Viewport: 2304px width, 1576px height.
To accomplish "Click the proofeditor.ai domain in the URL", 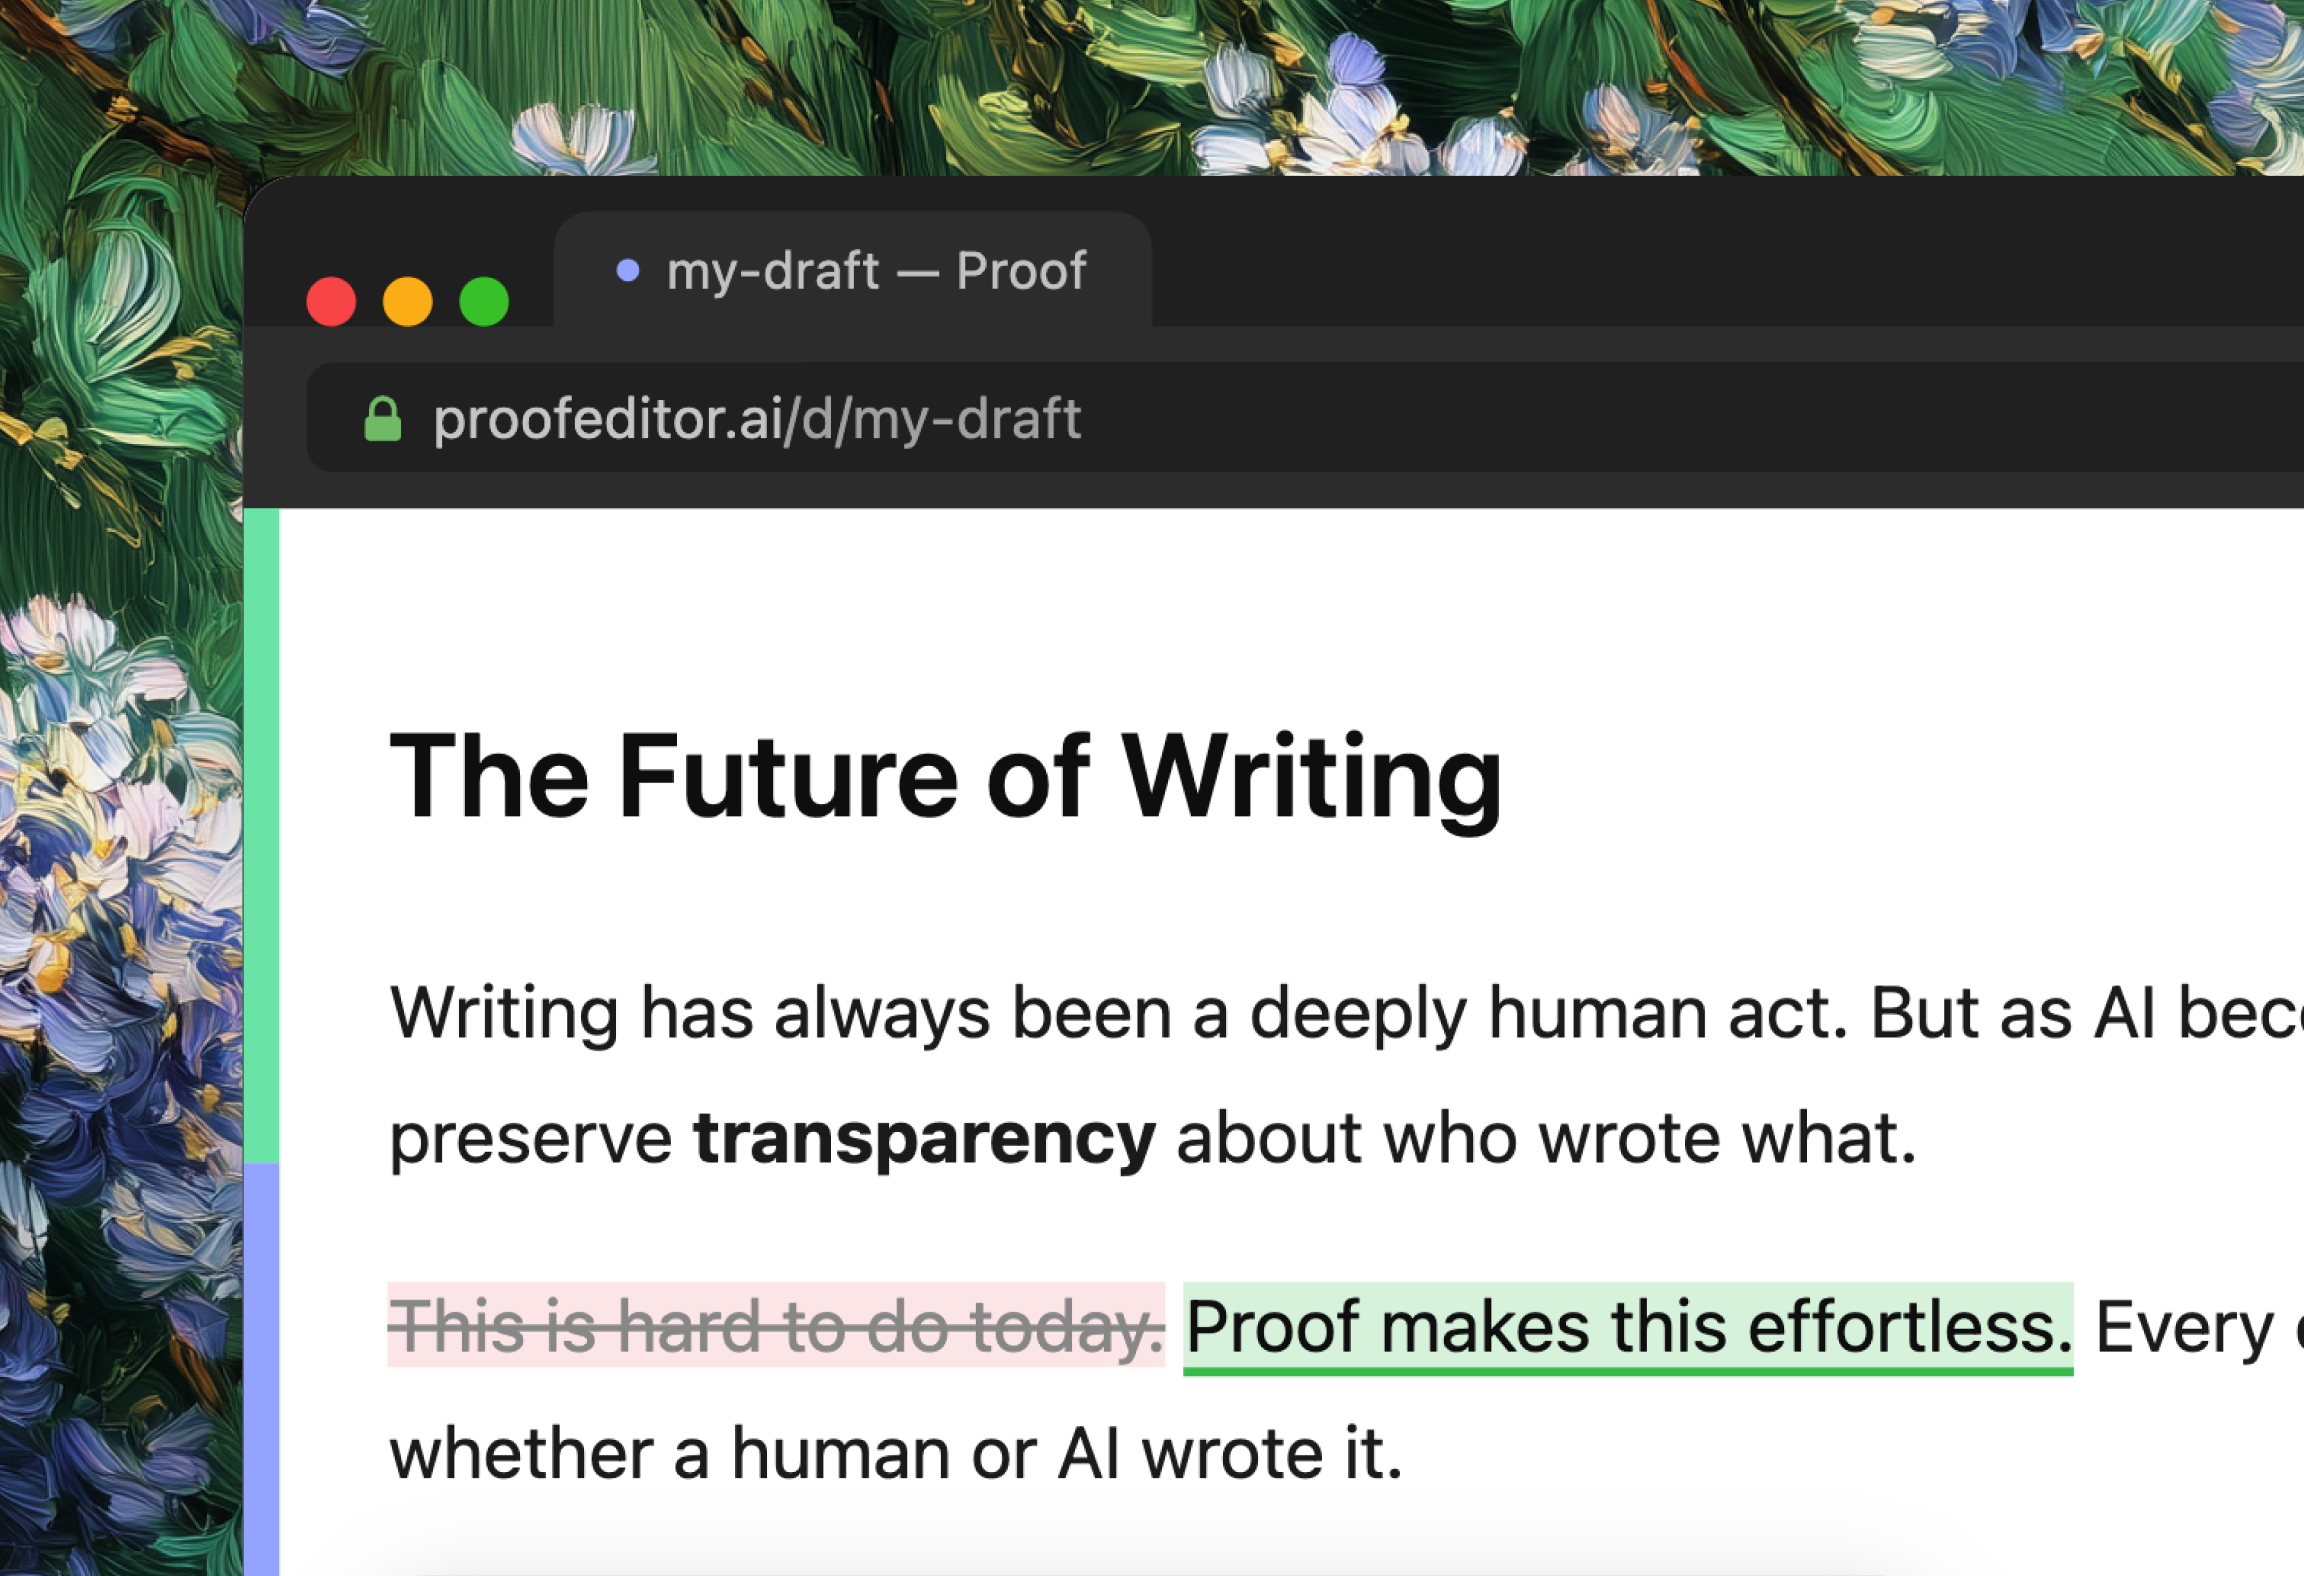I will 608,419.
